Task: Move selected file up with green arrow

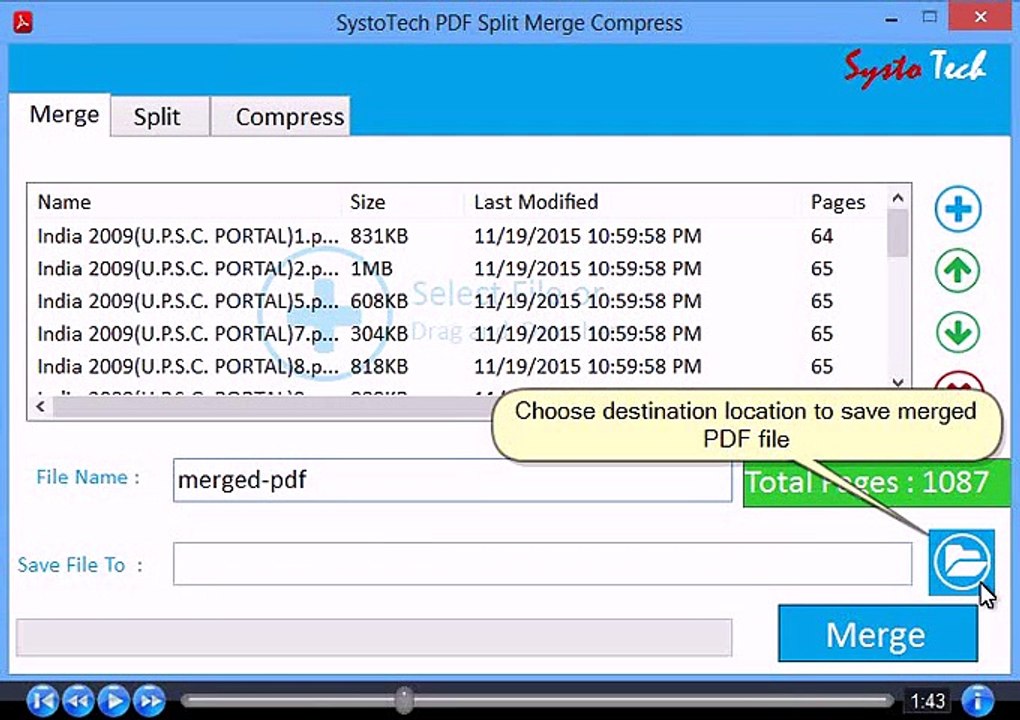Action: coord(958,271)
